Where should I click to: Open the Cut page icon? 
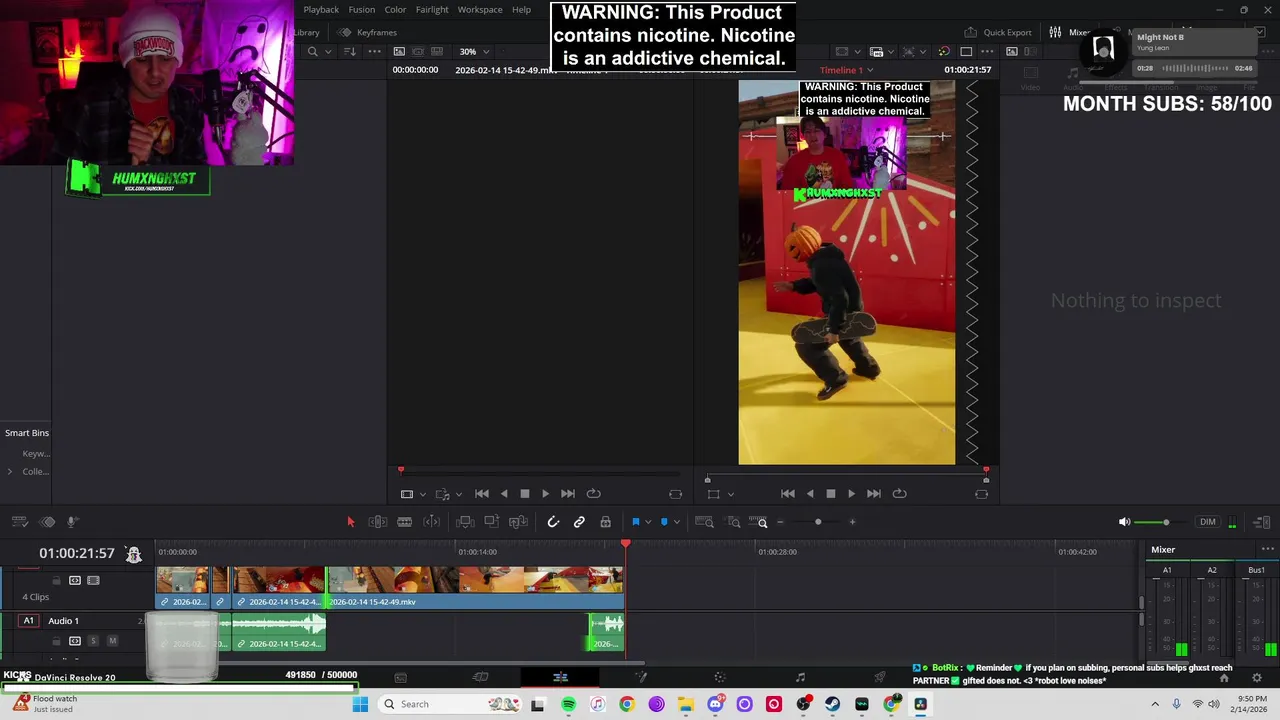point(480,677)
